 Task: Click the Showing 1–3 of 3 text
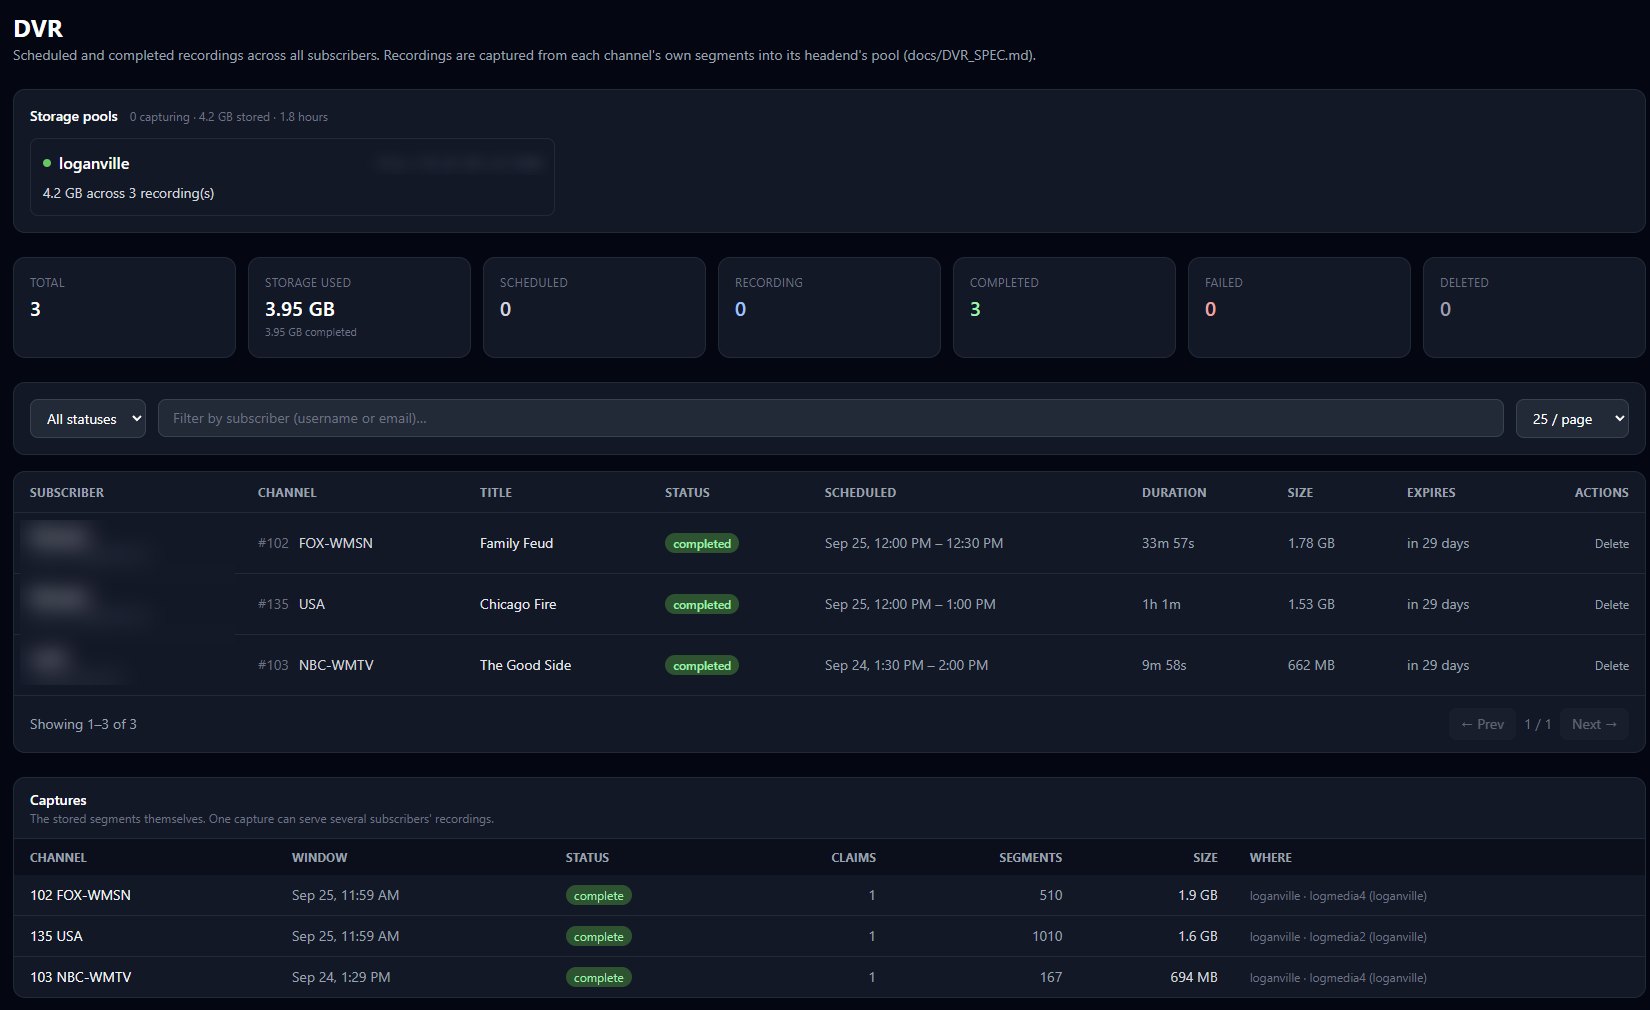click(83, 724)
